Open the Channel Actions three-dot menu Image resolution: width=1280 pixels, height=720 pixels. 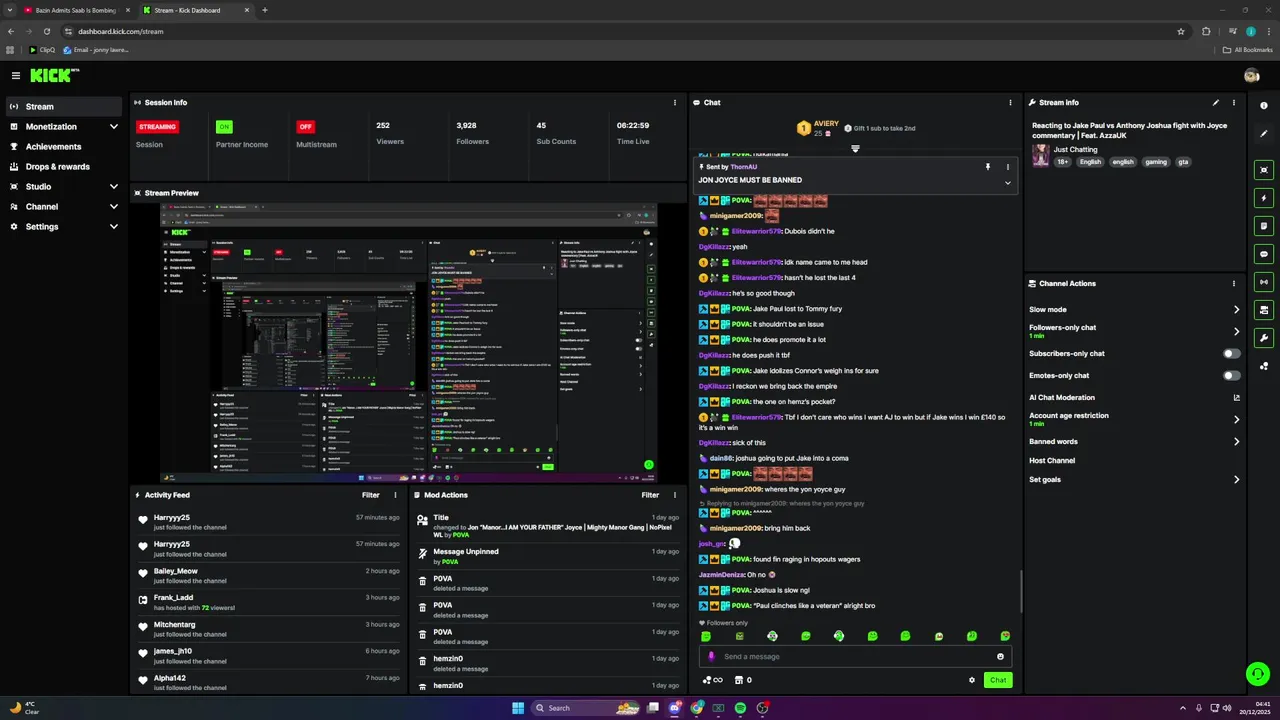[1233, 283]
